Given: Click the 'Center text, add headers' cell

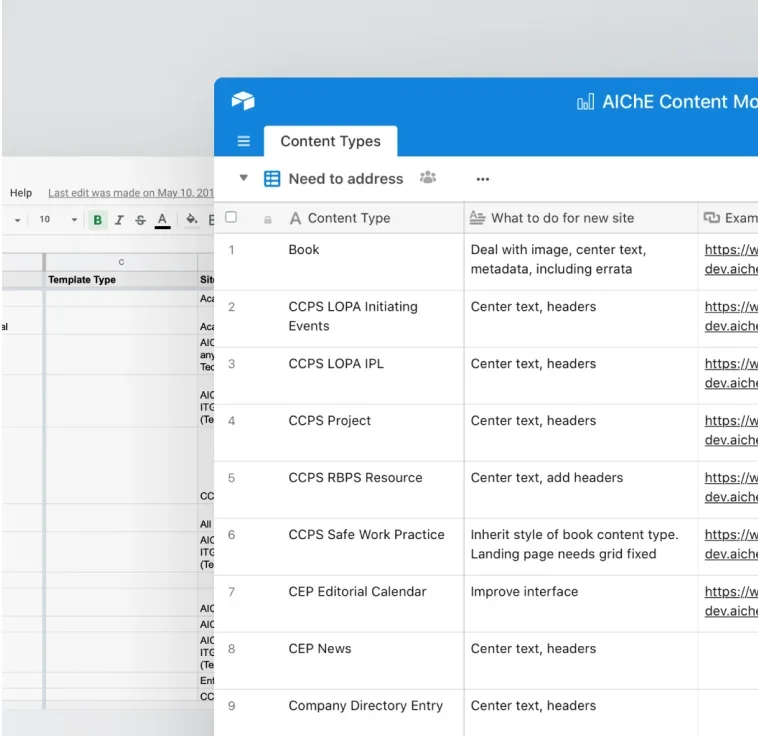Looking at the screenshot, I should pos(581,490).
